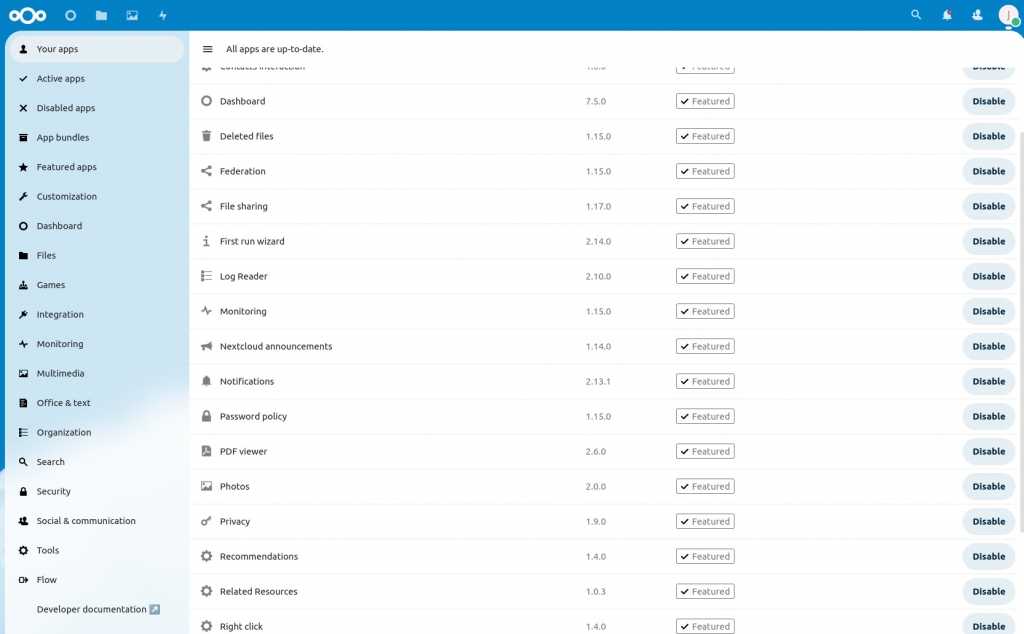
Task: Open the Photos app icon in the header
Action: tap(131, 15)
